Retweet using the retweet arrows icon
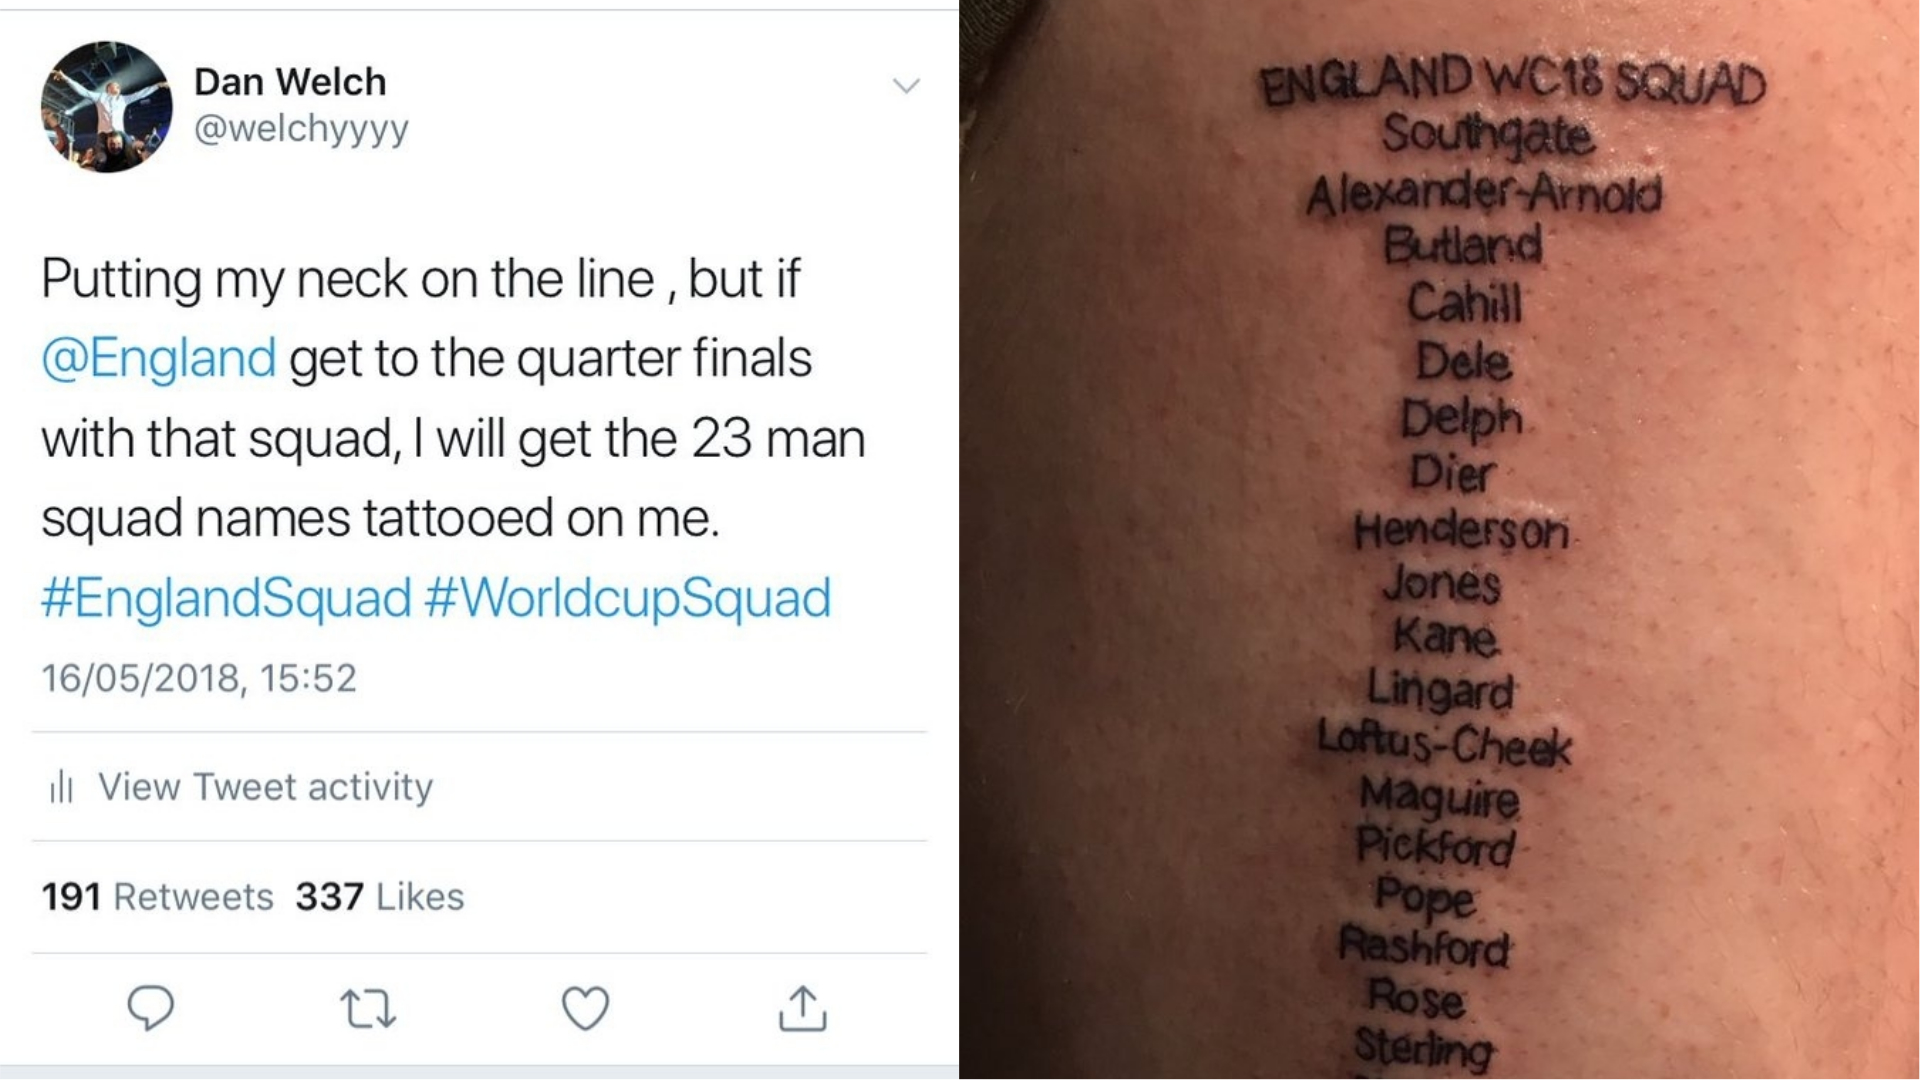Image resolution: width=1920 pixels, height=1080 pixels. (x=368, y=1009)
